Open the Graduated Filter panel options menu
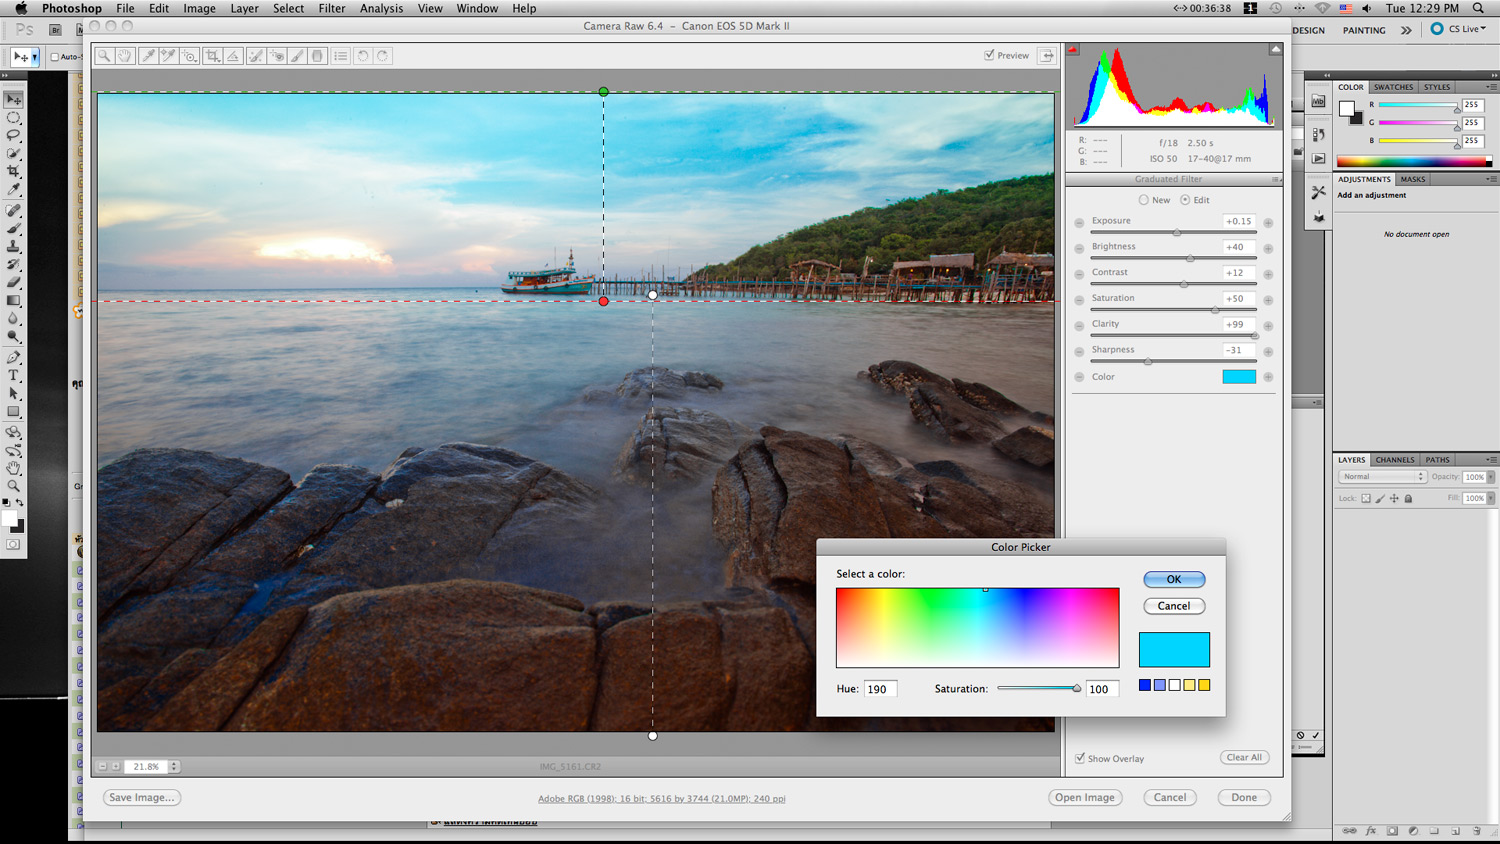 [1275, 180]
